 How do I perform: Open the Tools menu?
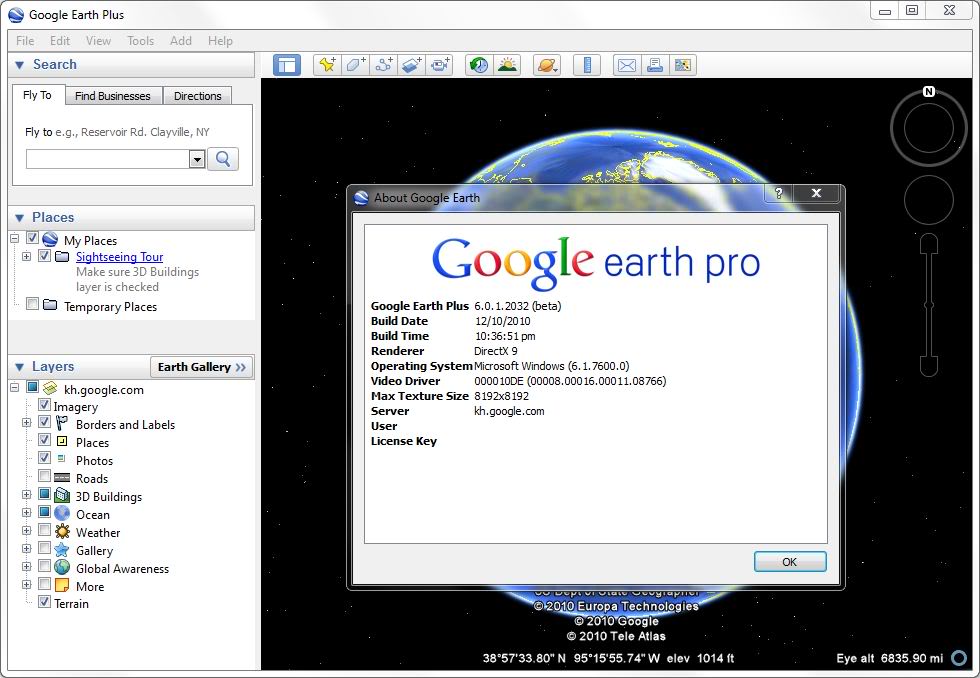point(141,41)
